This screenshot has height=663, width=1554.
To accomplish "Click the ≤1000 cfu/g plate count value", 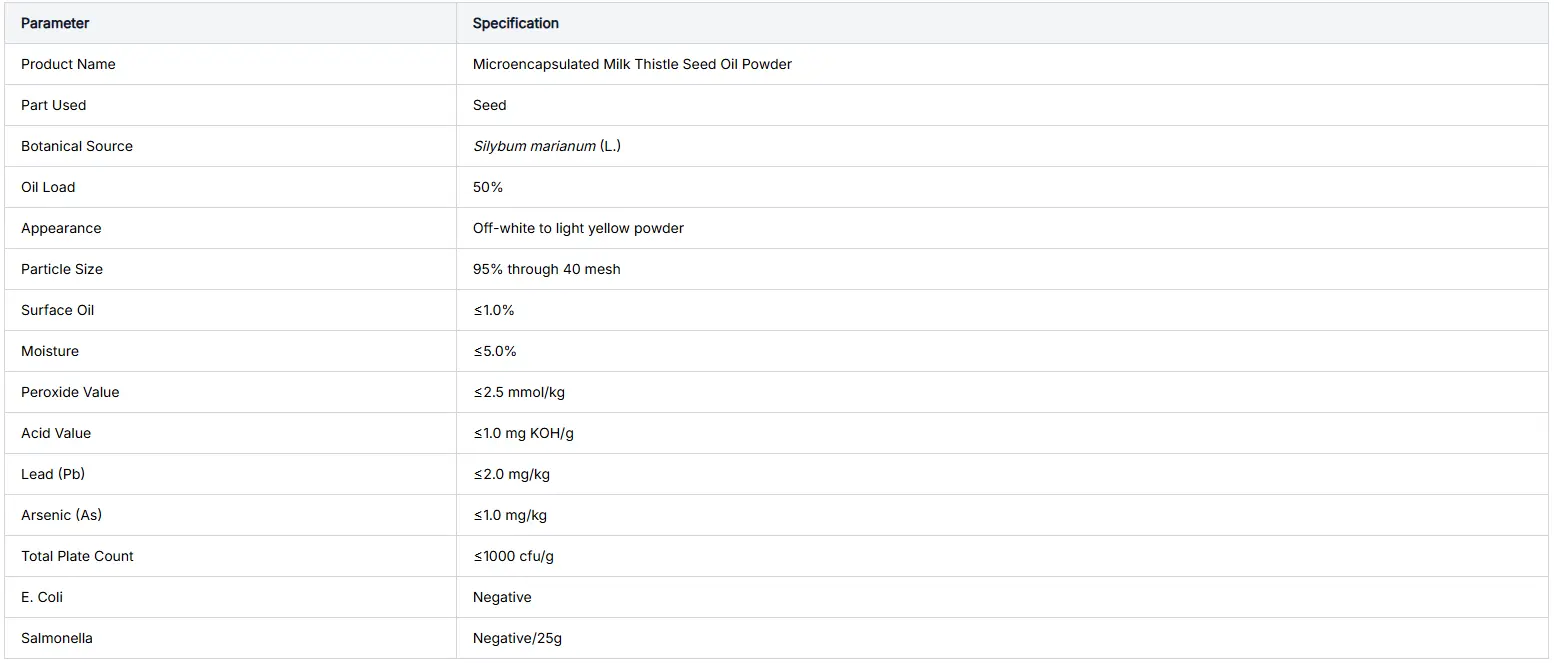I will point(514,556).
